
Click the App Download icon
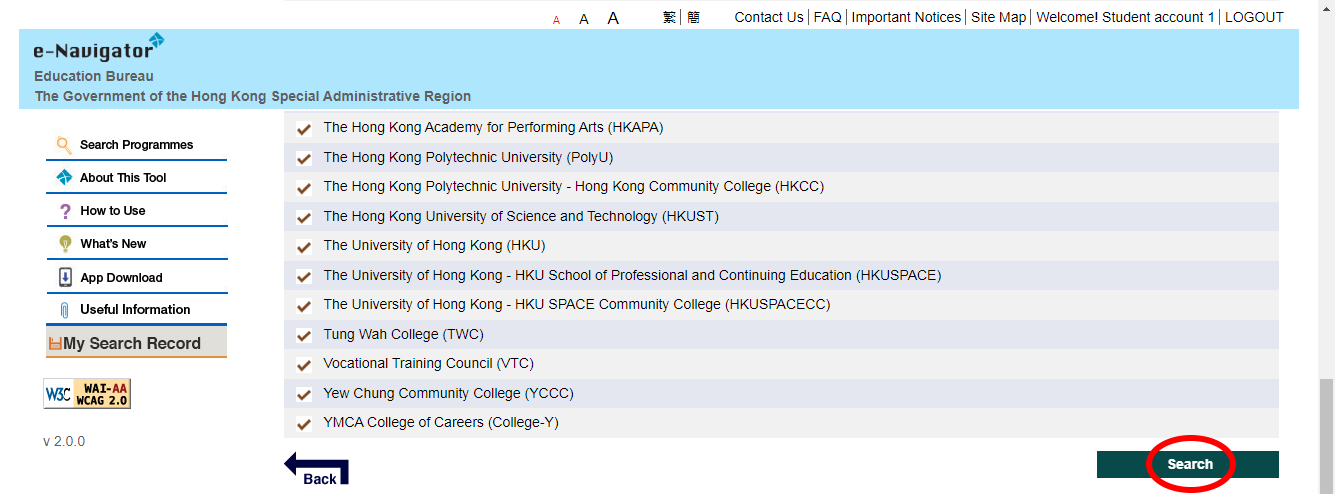pos(65,277)
